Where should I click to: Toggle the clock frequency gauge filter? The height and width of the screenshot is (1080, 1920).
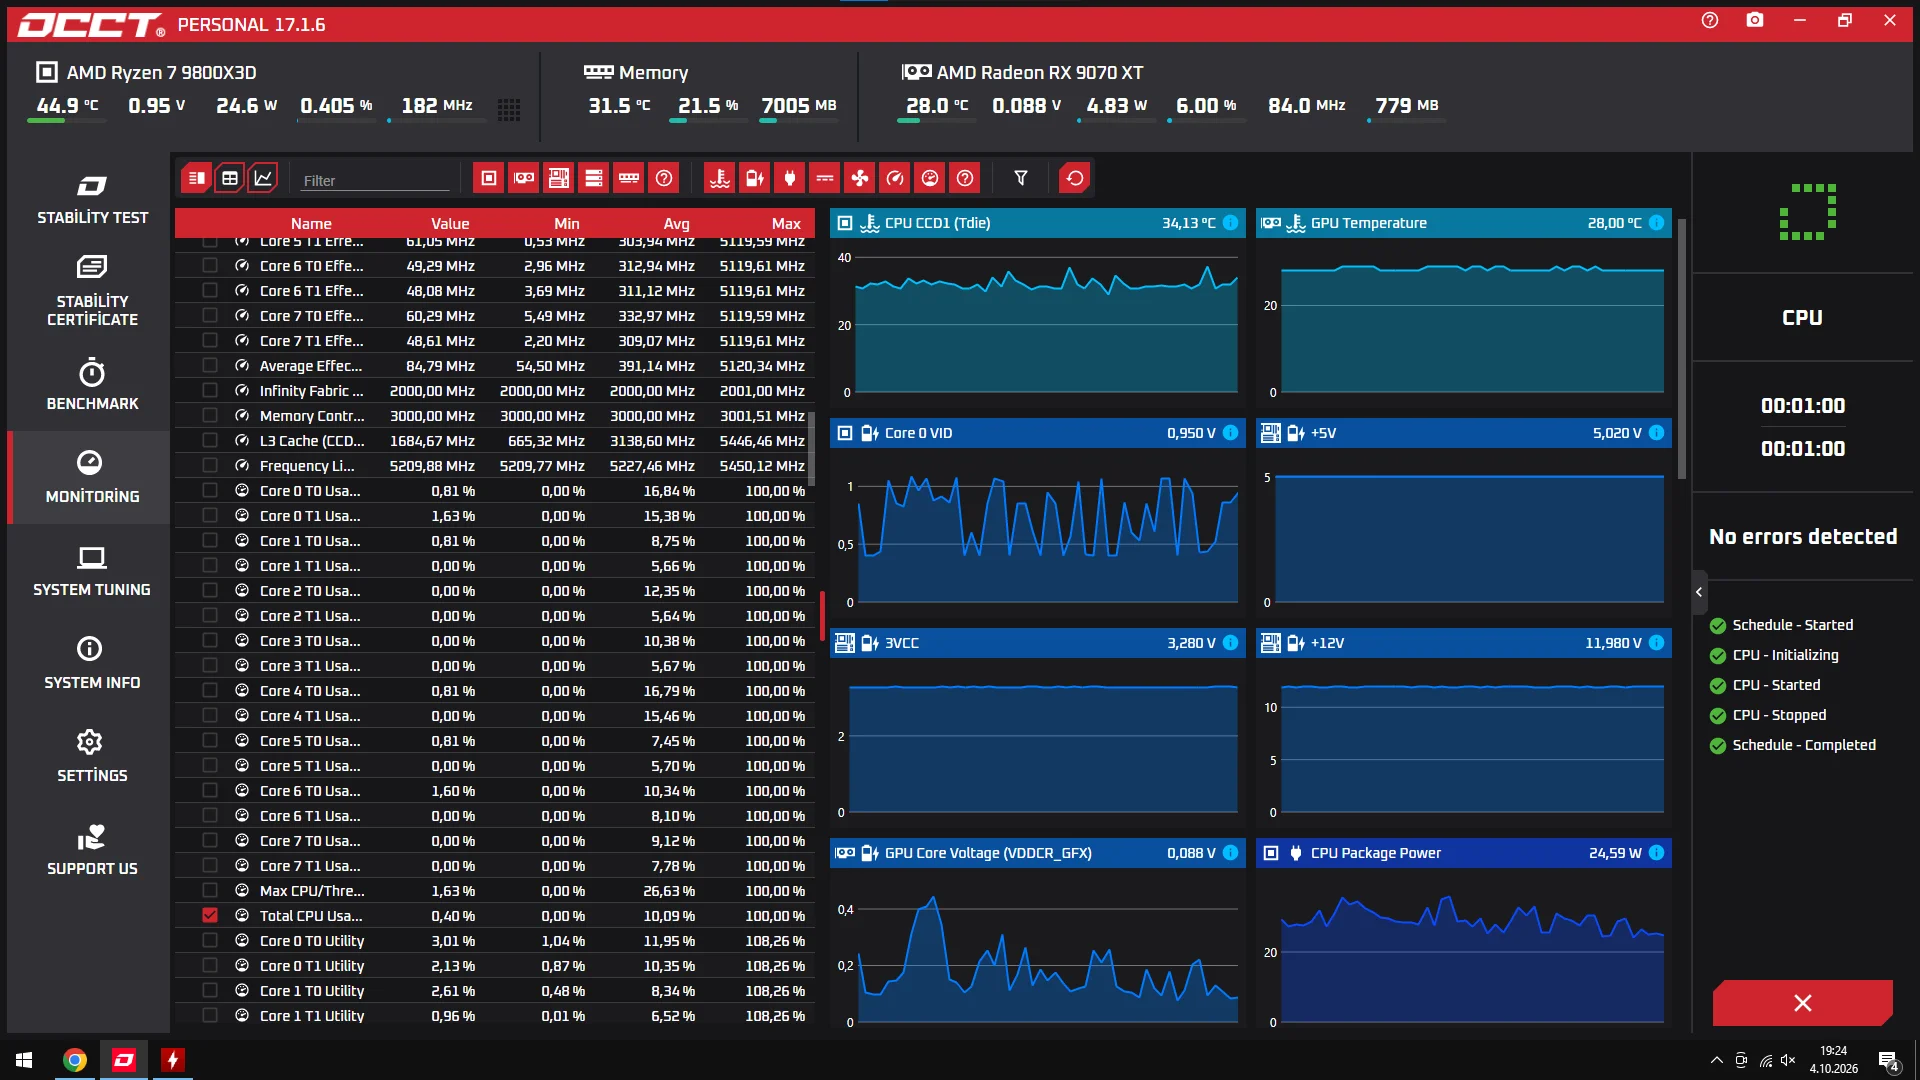(895, 179)
